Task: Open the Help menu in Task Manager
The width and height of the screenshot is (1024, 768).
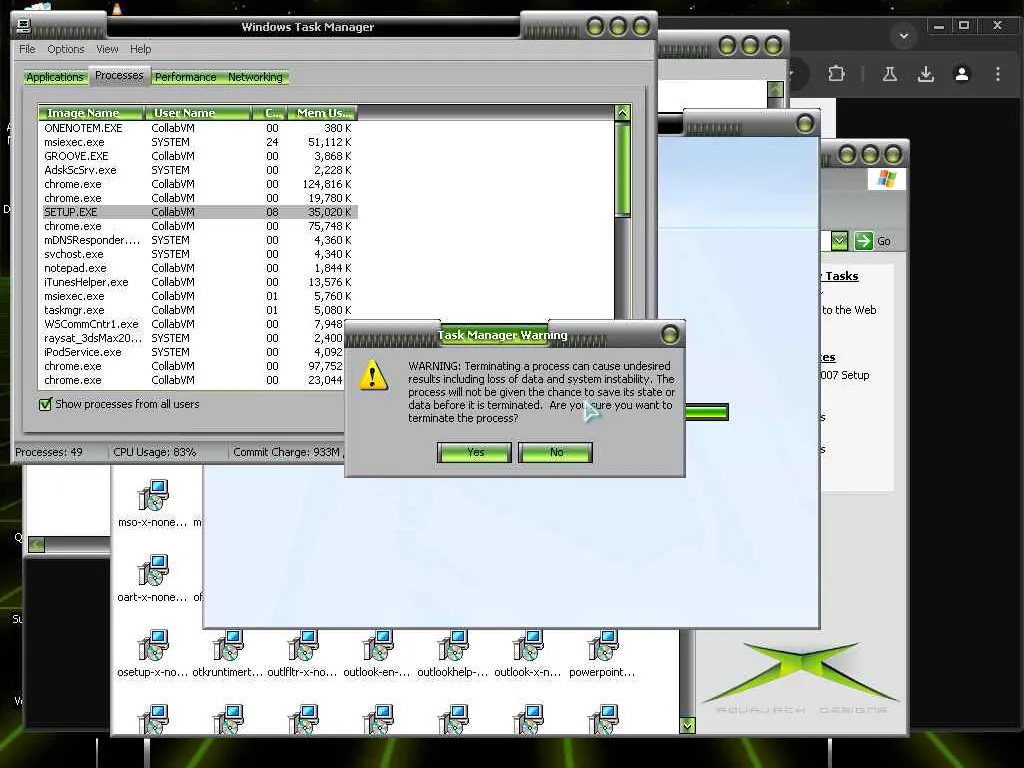Action: coord(140,49)
